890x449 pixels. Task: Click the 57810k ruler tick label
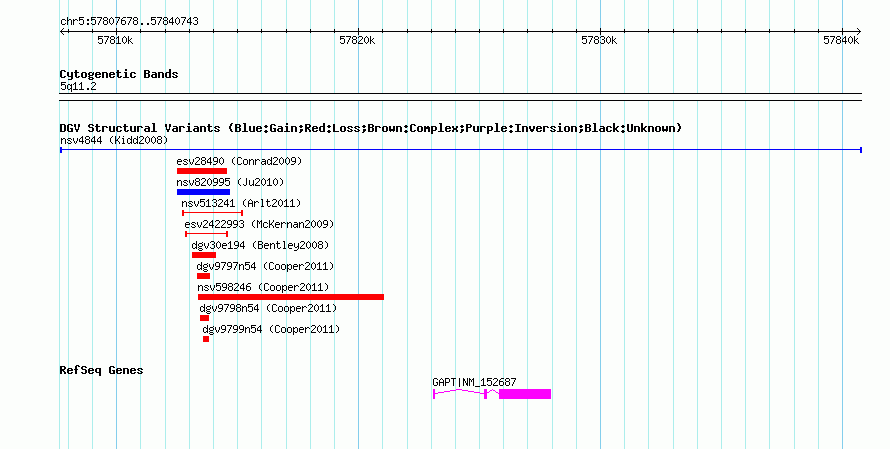coord(115,40)
